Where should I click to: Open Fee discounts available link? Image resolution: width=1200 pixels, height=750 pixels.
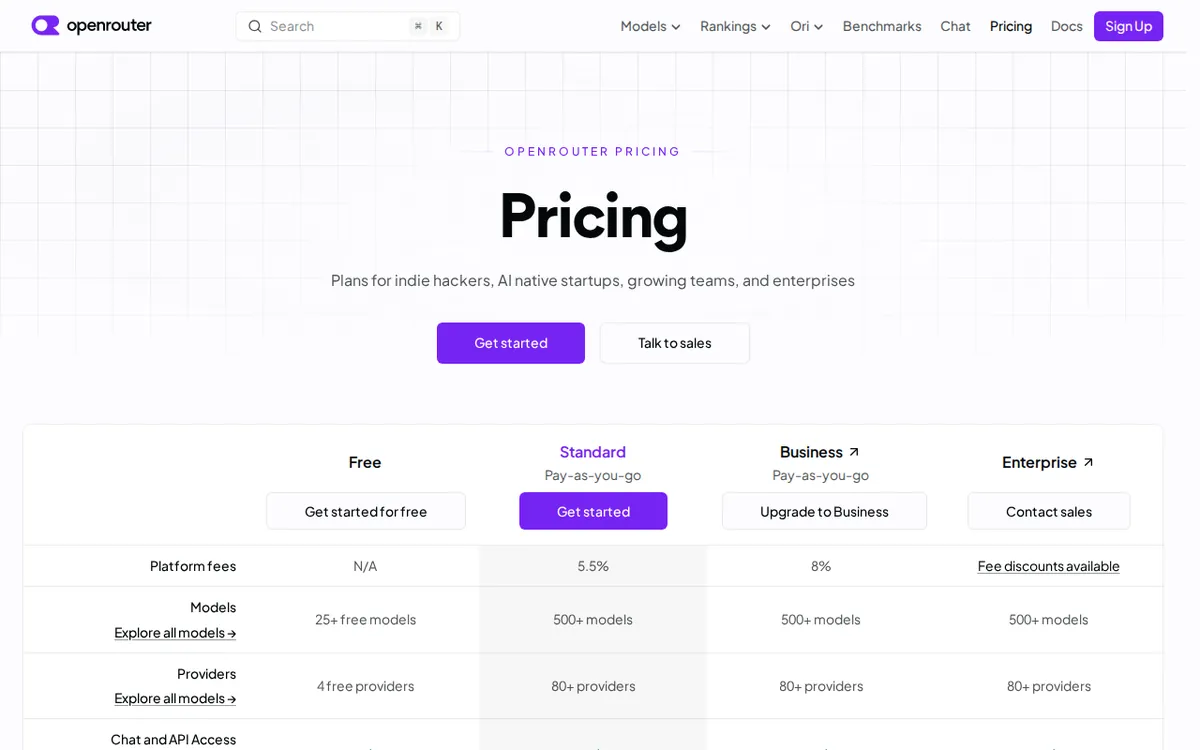(1049, 566)
